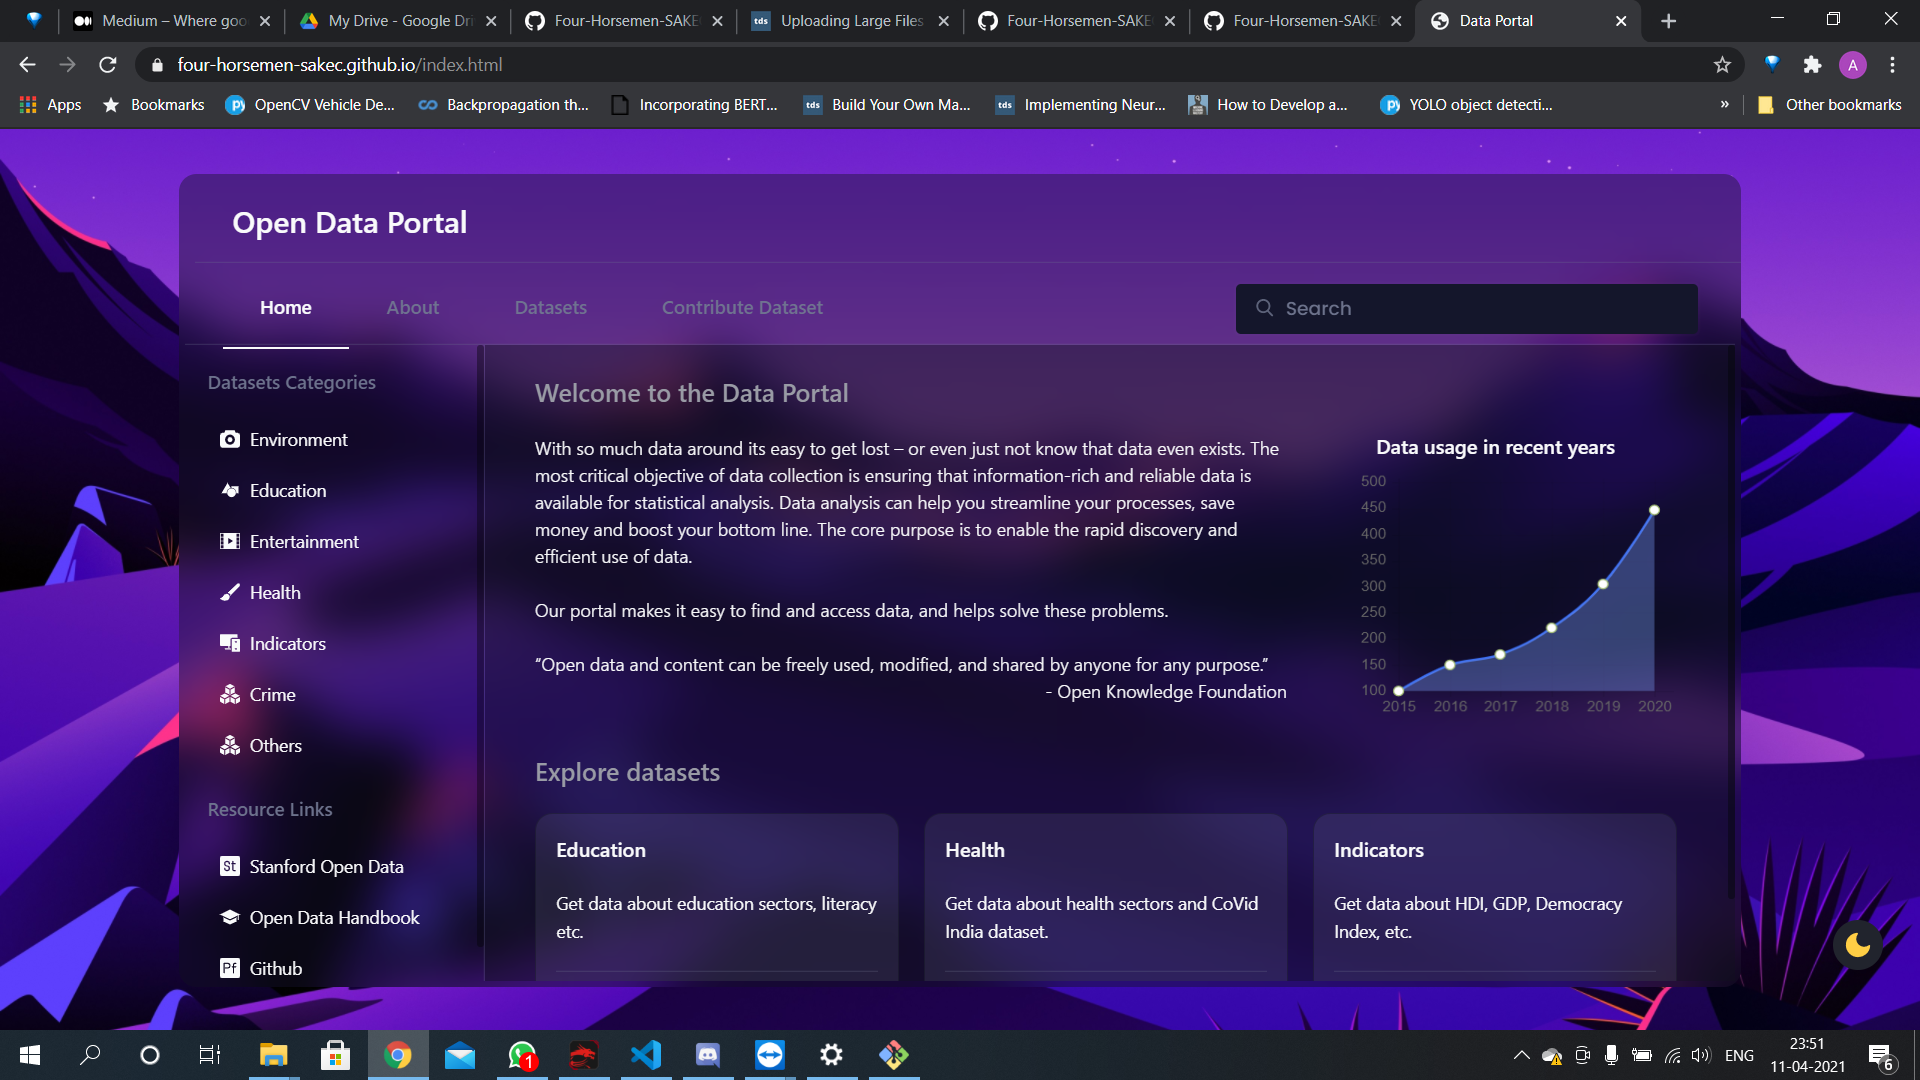Show hidden system tray icons arrow
The image size is (1920, 1080).
tap(1521, 1055)
